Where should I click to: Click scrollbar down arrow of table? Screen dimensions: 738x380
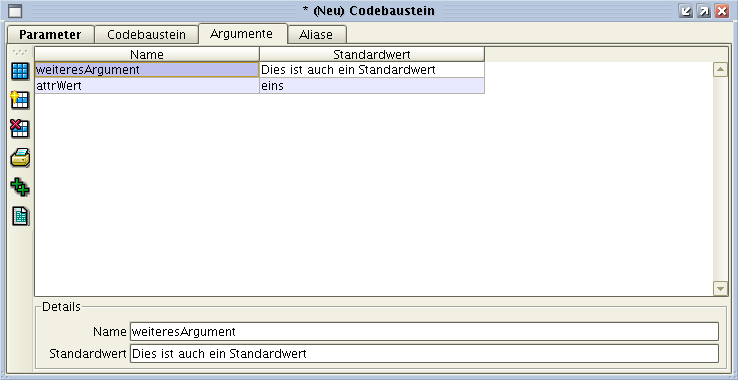click(x=720, y=288)
